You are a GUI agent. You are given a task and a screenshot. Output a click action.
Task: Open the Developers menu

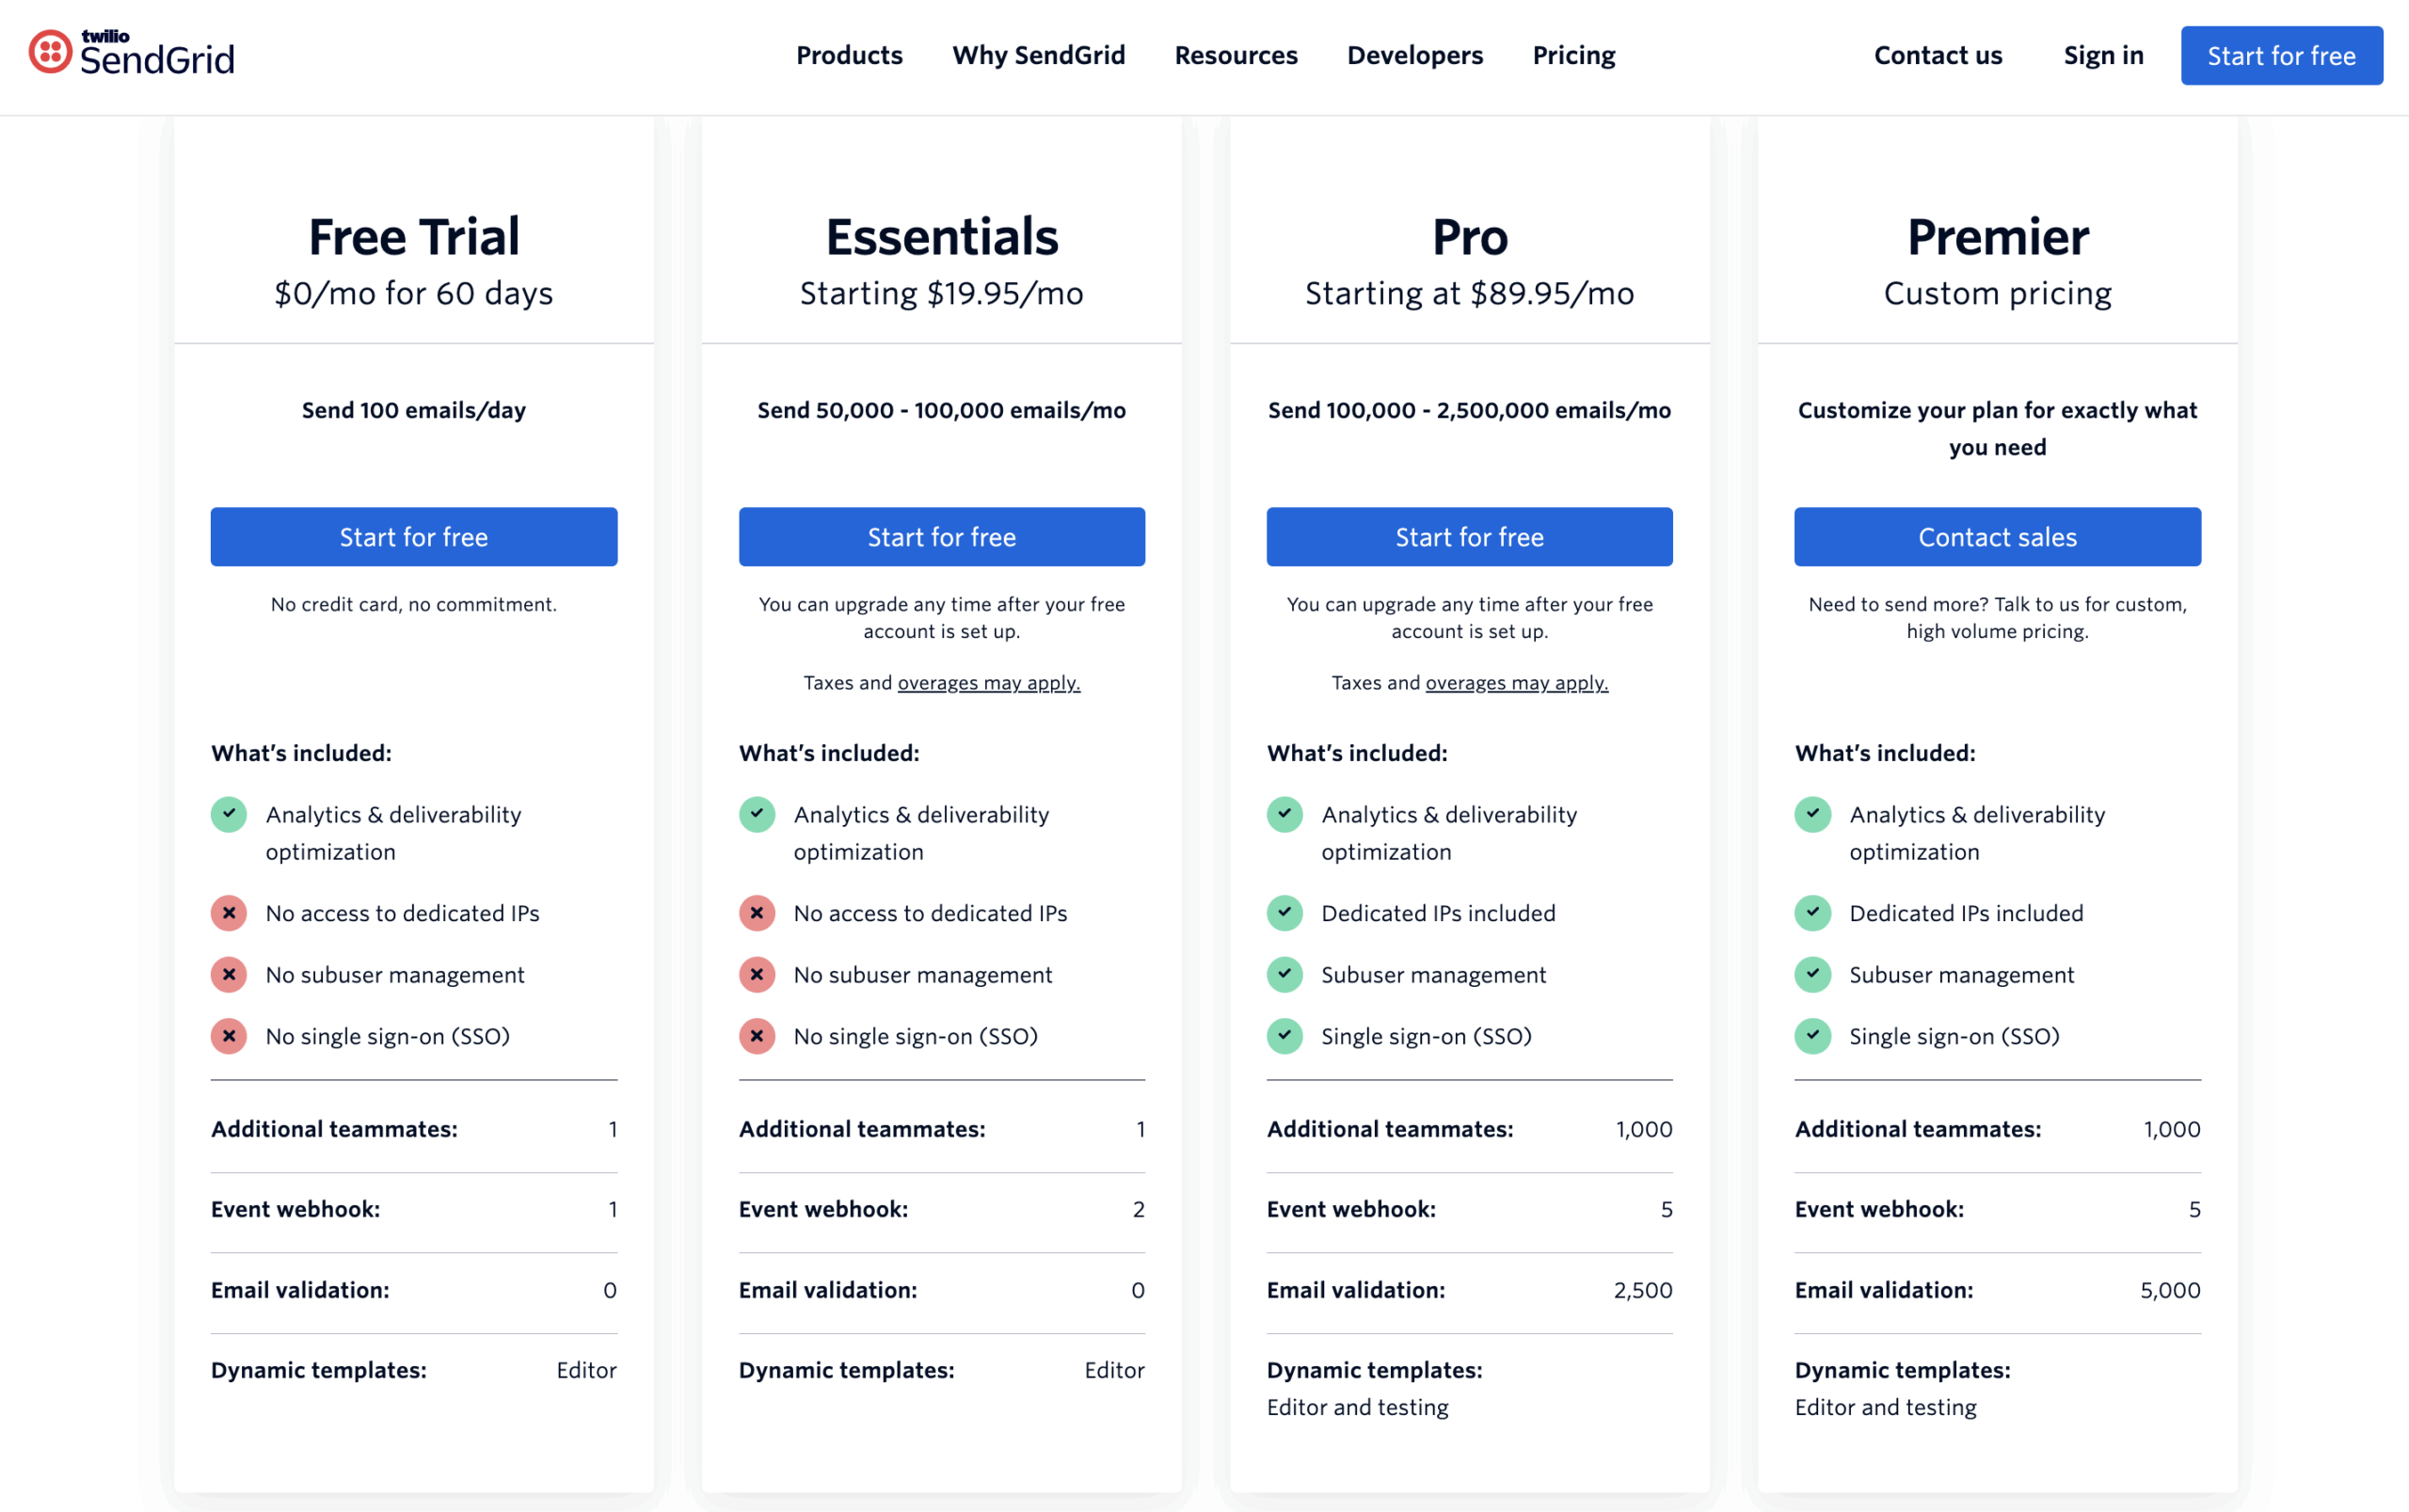(x=1415, y=56)
